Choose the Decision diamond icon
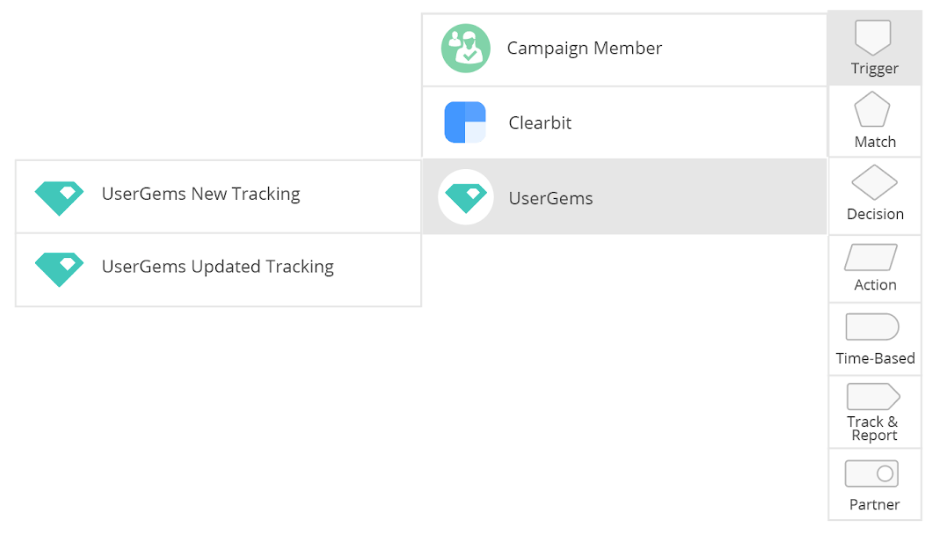This screenshot has height=556, width=931. click(x=875, y=182)
